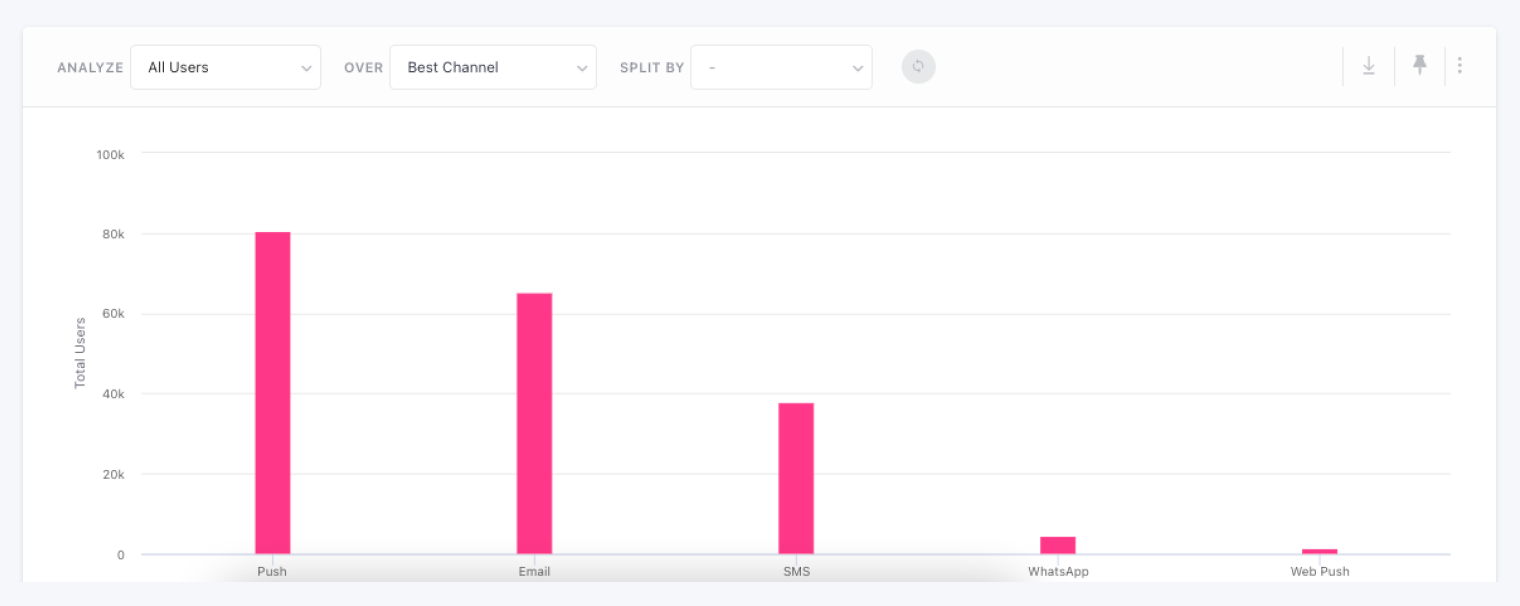The width and height of the screenshot is (1520, 606).
Task: Click the 100k y-axis tick label
Action: [x=110, y=155]
